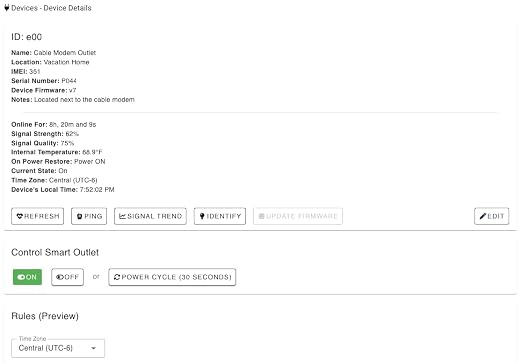The image size is (522, 363).
Task: Click the Identify lightbulb icon
Action: tap(202, 216)
